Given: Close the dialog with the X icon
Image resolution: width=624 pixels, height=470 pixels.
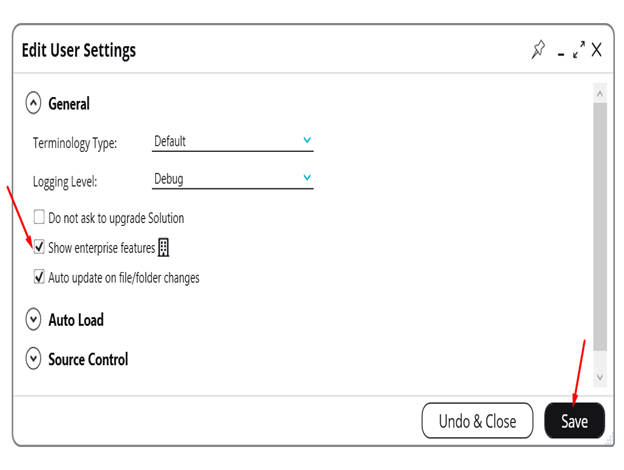Looking at the screenshot, I should coord(596,50).
